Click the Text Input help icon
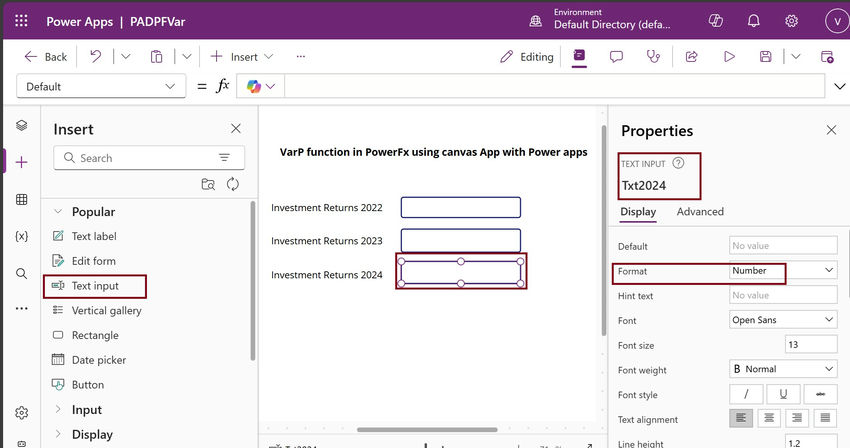This screenshot has width=850, height=448. (678, 163)
